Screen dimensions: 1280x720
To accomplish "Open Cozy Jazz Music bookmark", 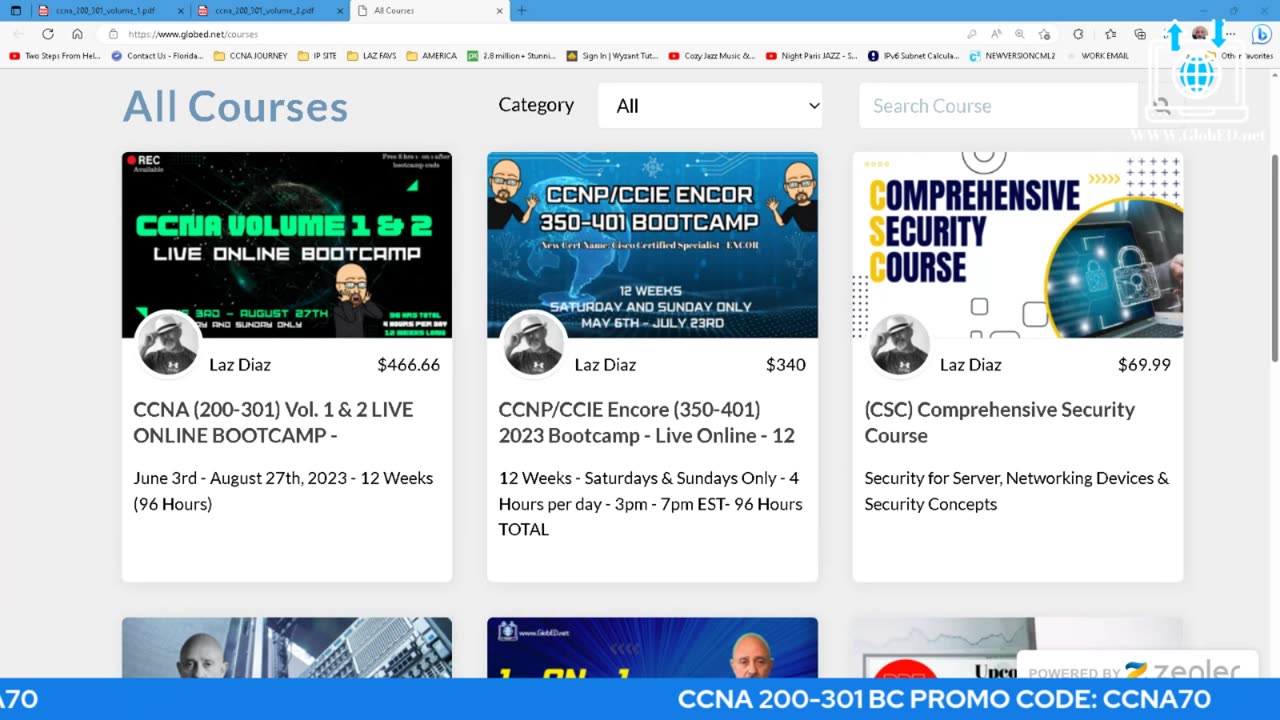I will click(712, 56).
